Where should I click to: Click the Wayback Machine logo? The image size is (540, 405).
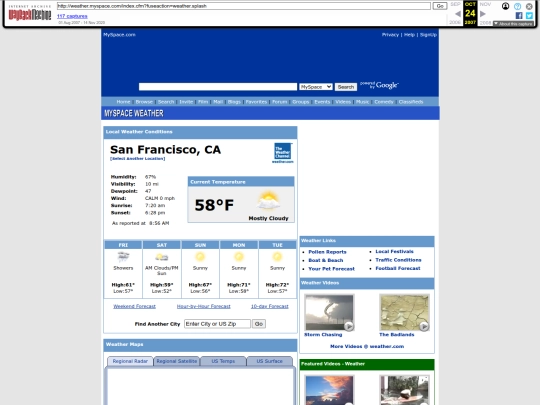coord(30,12)
